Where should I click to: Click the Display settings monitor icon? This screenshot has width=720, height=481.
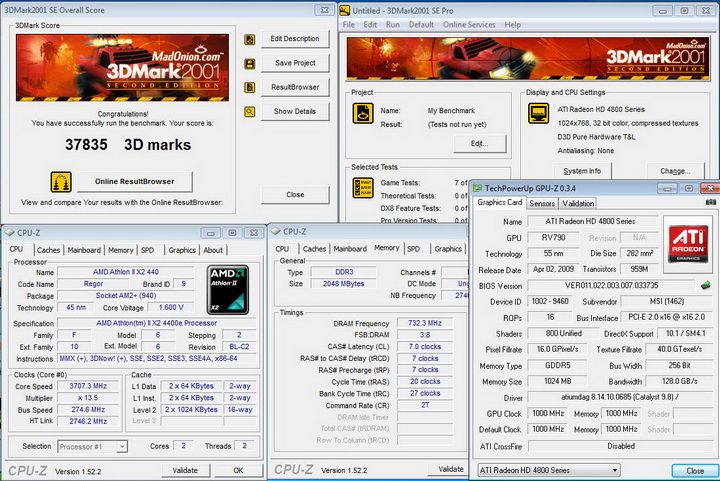pos(538,113)
